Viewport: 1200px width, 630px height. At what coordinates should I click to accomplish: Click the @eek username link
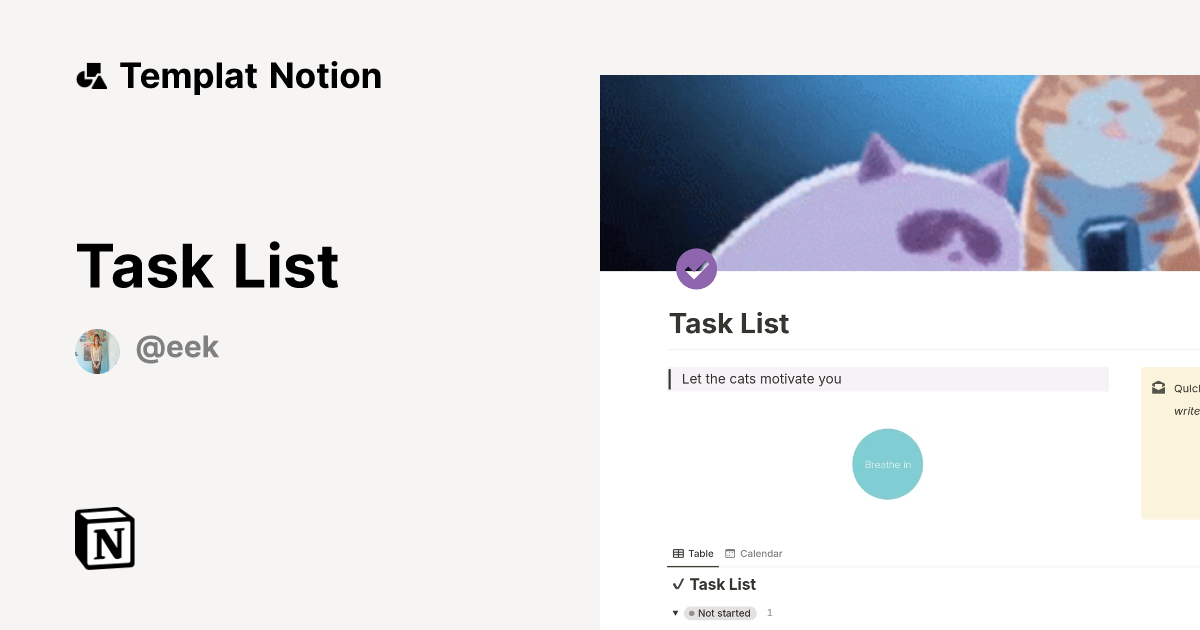click(178, 347)
